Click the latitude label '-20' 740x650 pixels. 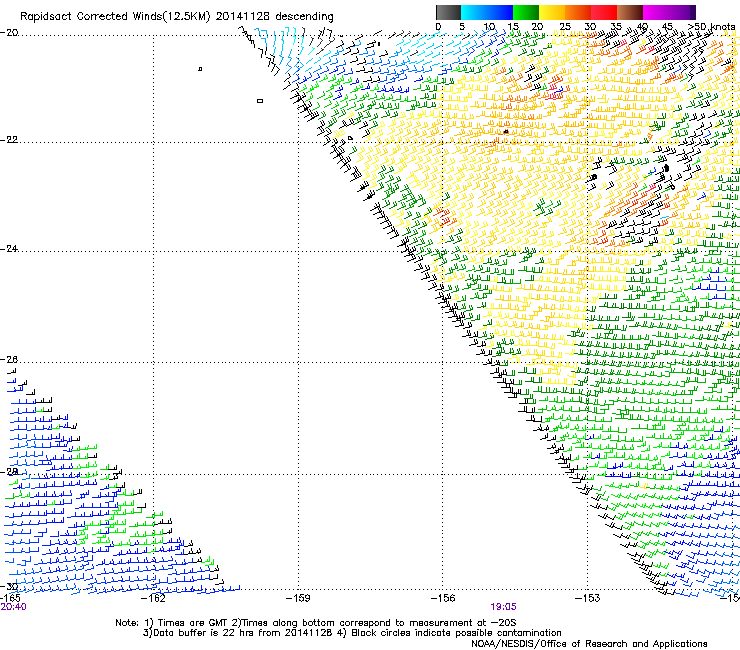pos(9,33)
